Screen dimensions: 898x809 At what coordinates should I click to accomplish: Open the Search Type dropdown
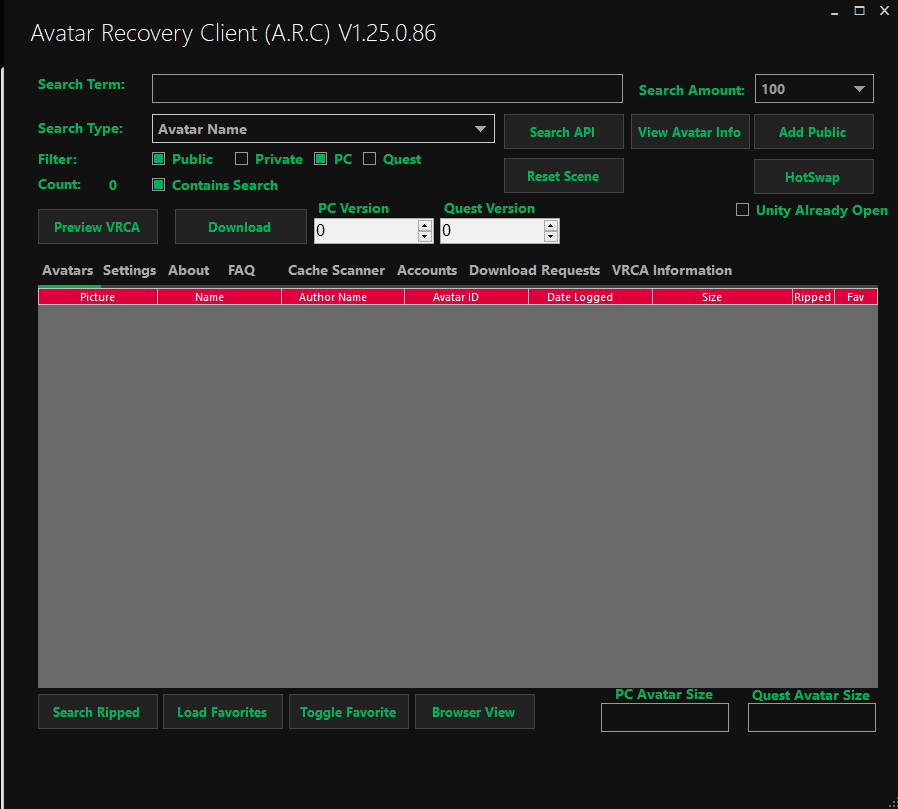(323, 129)
